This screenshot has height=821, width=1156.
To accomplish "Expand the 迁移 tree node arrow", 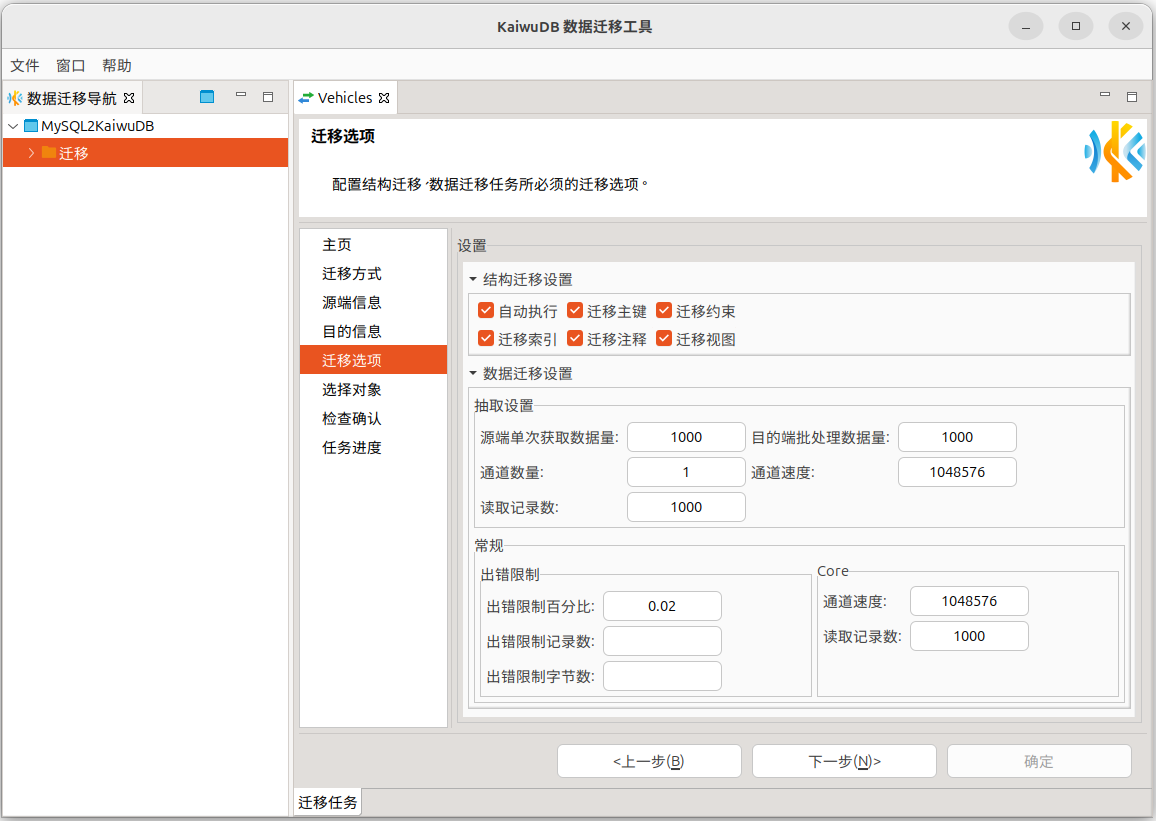I will point(31,153).
